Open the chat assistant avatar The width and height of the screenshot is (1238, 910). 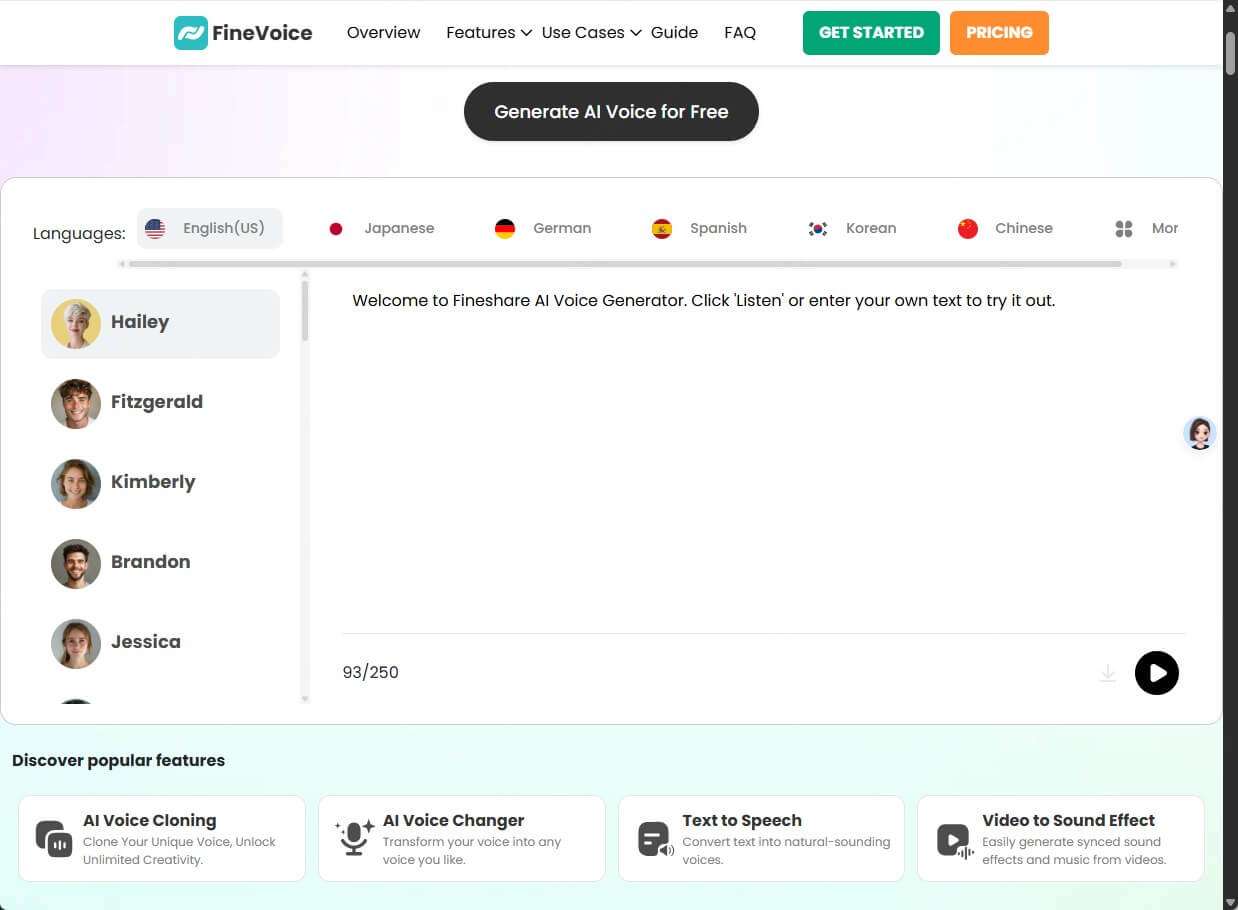1200,433
